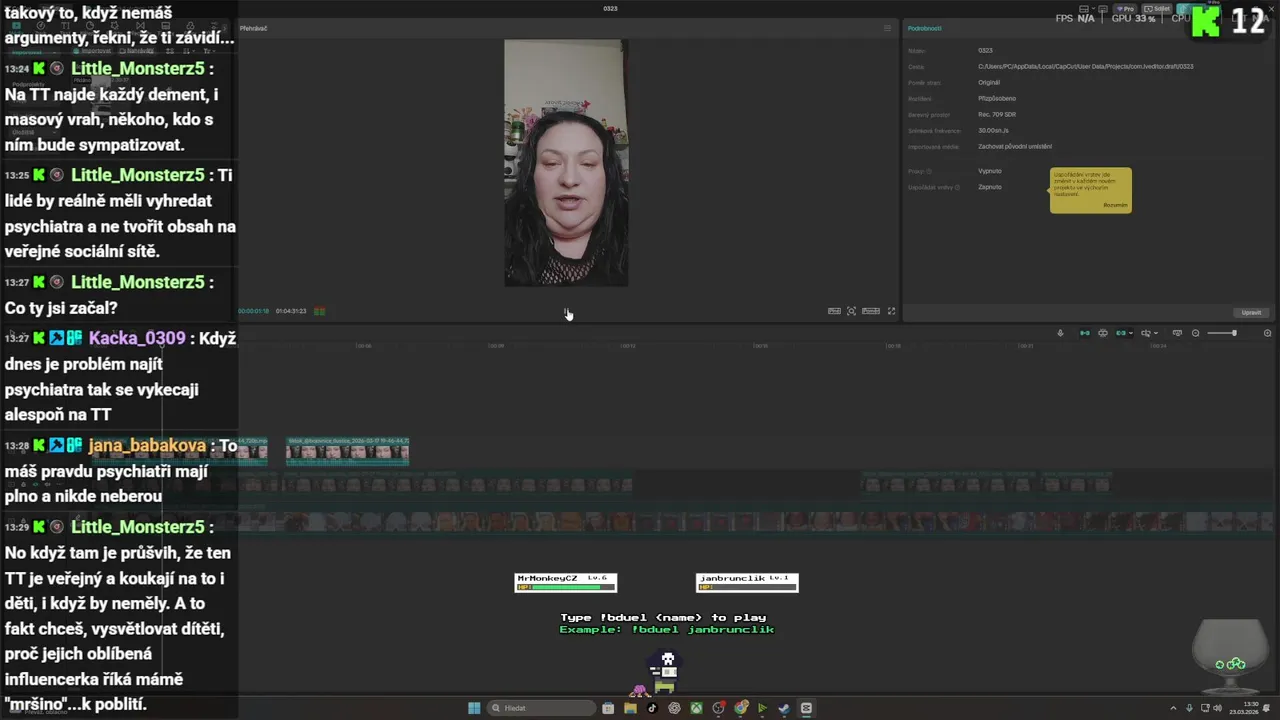Open the layout switcher icon in the title bar
Image resolution: width=1280 pixels, height=720 pixels.
point(1083,8)
